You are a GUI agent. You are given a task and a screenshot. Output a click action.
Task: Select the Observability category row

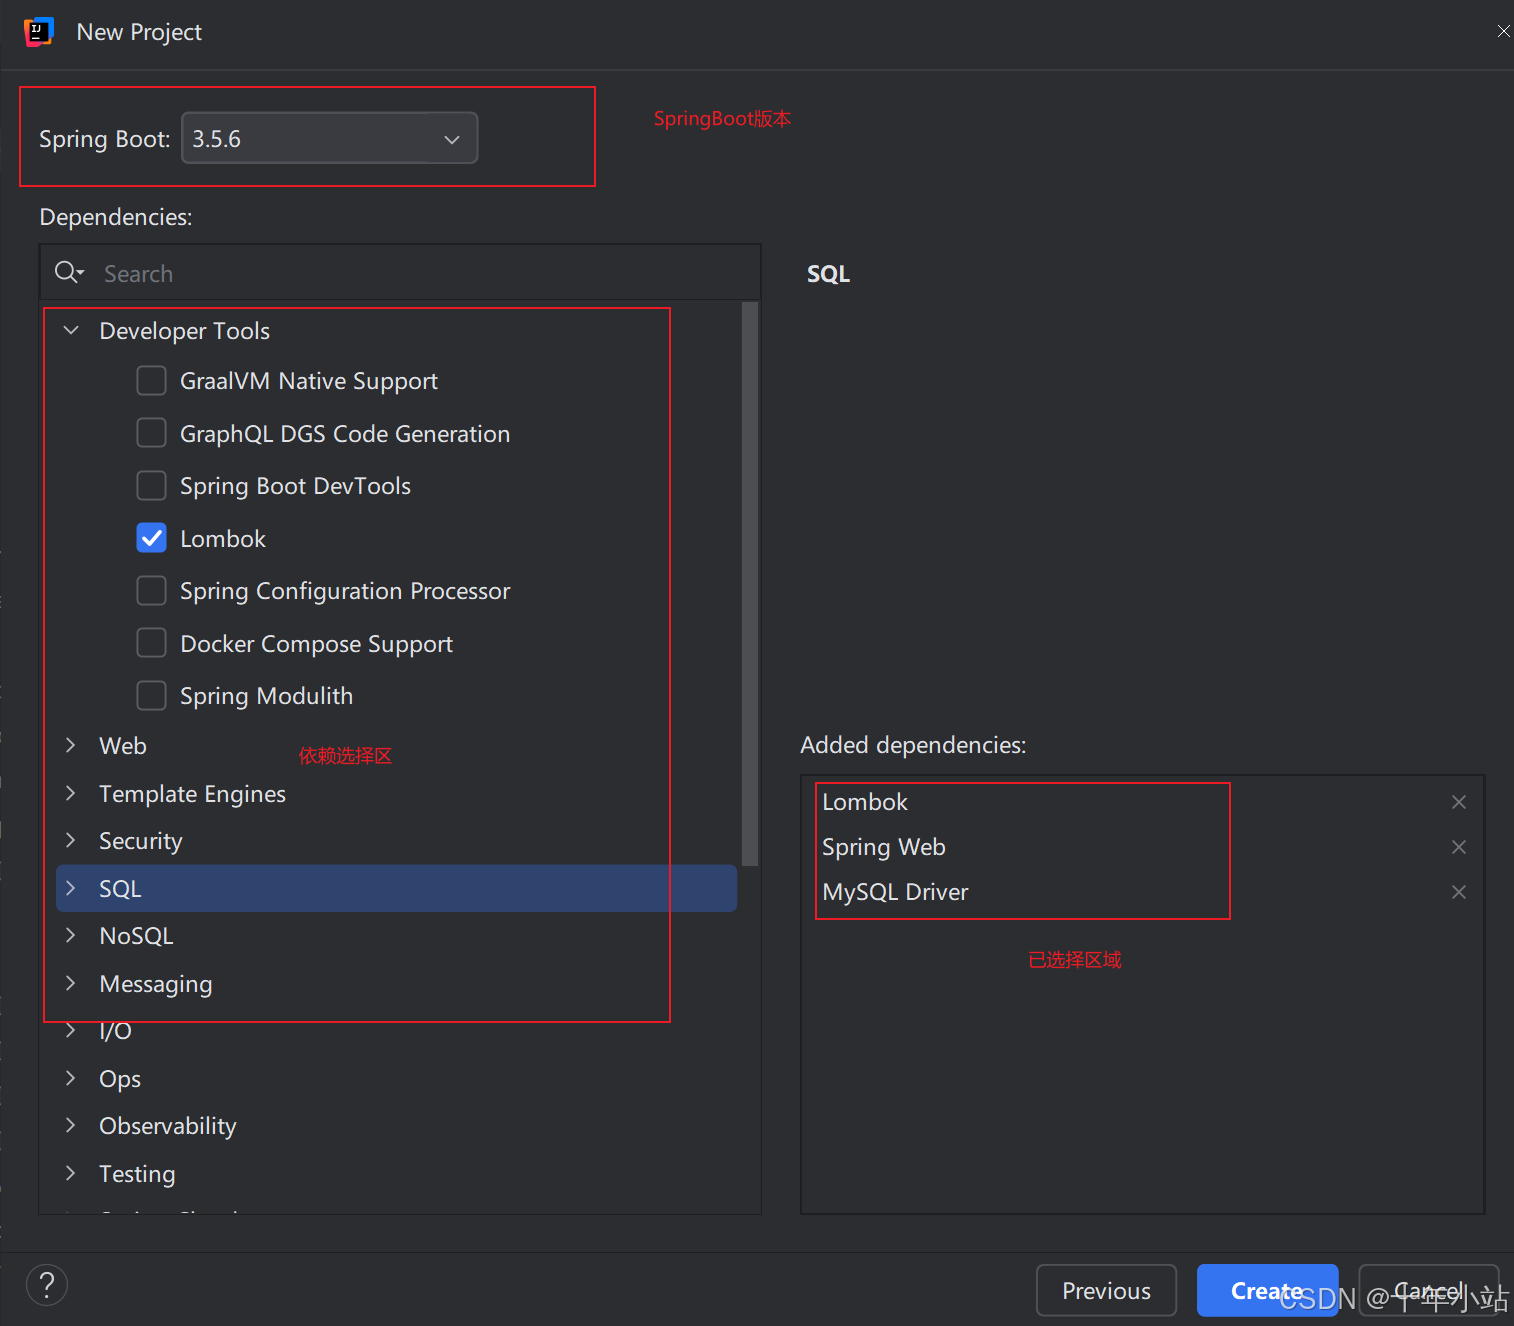397,1126
